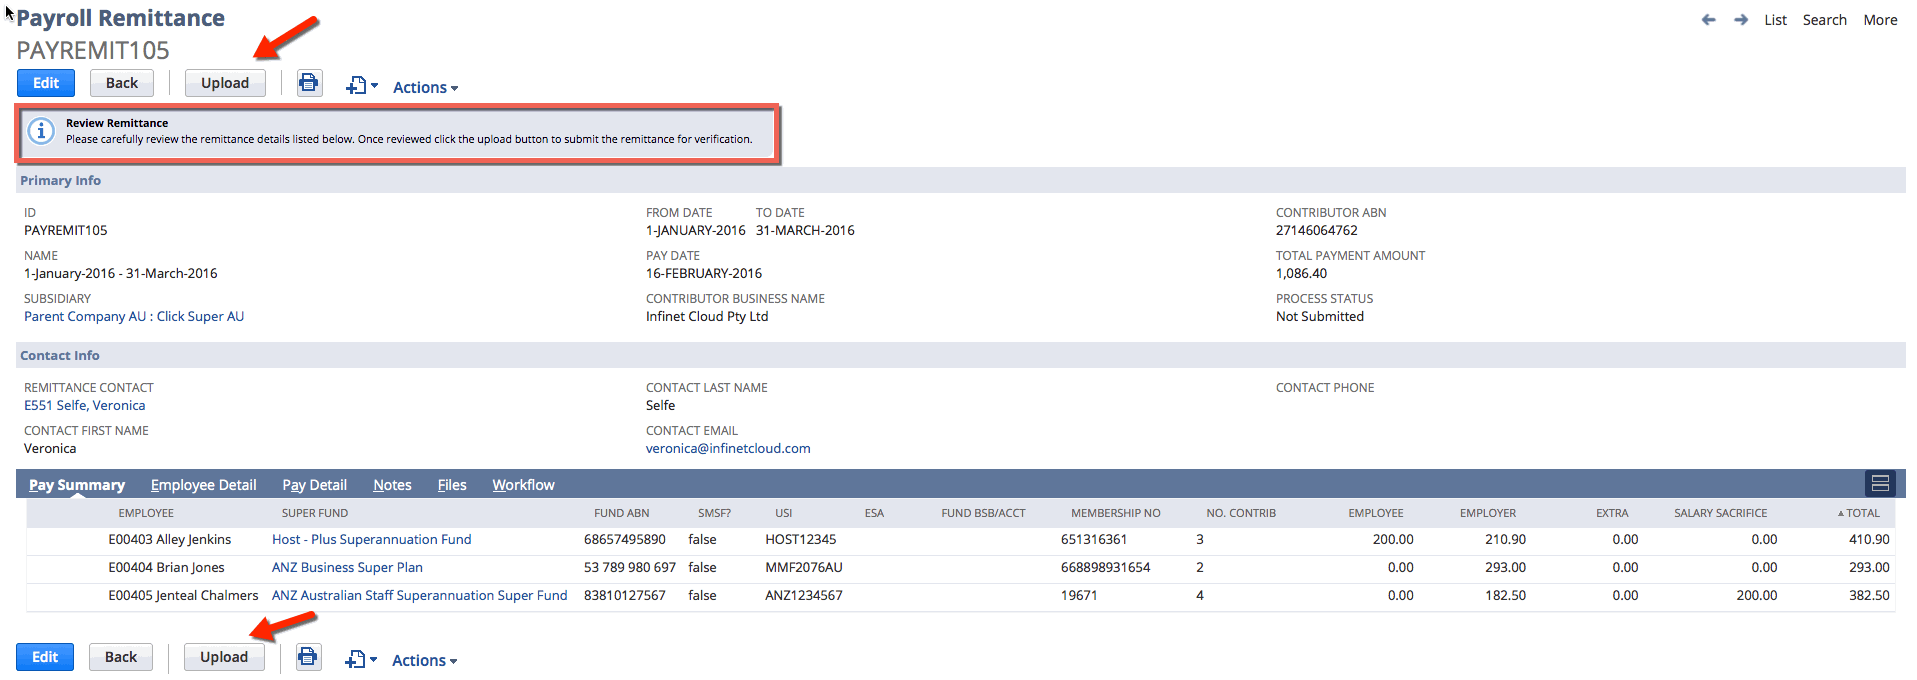Go to next record arrow

[x=1741, y=20]
